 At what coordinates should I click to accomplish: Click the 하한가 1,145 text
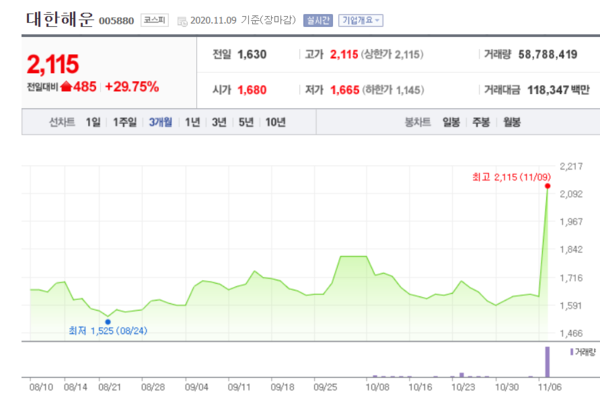393,90
